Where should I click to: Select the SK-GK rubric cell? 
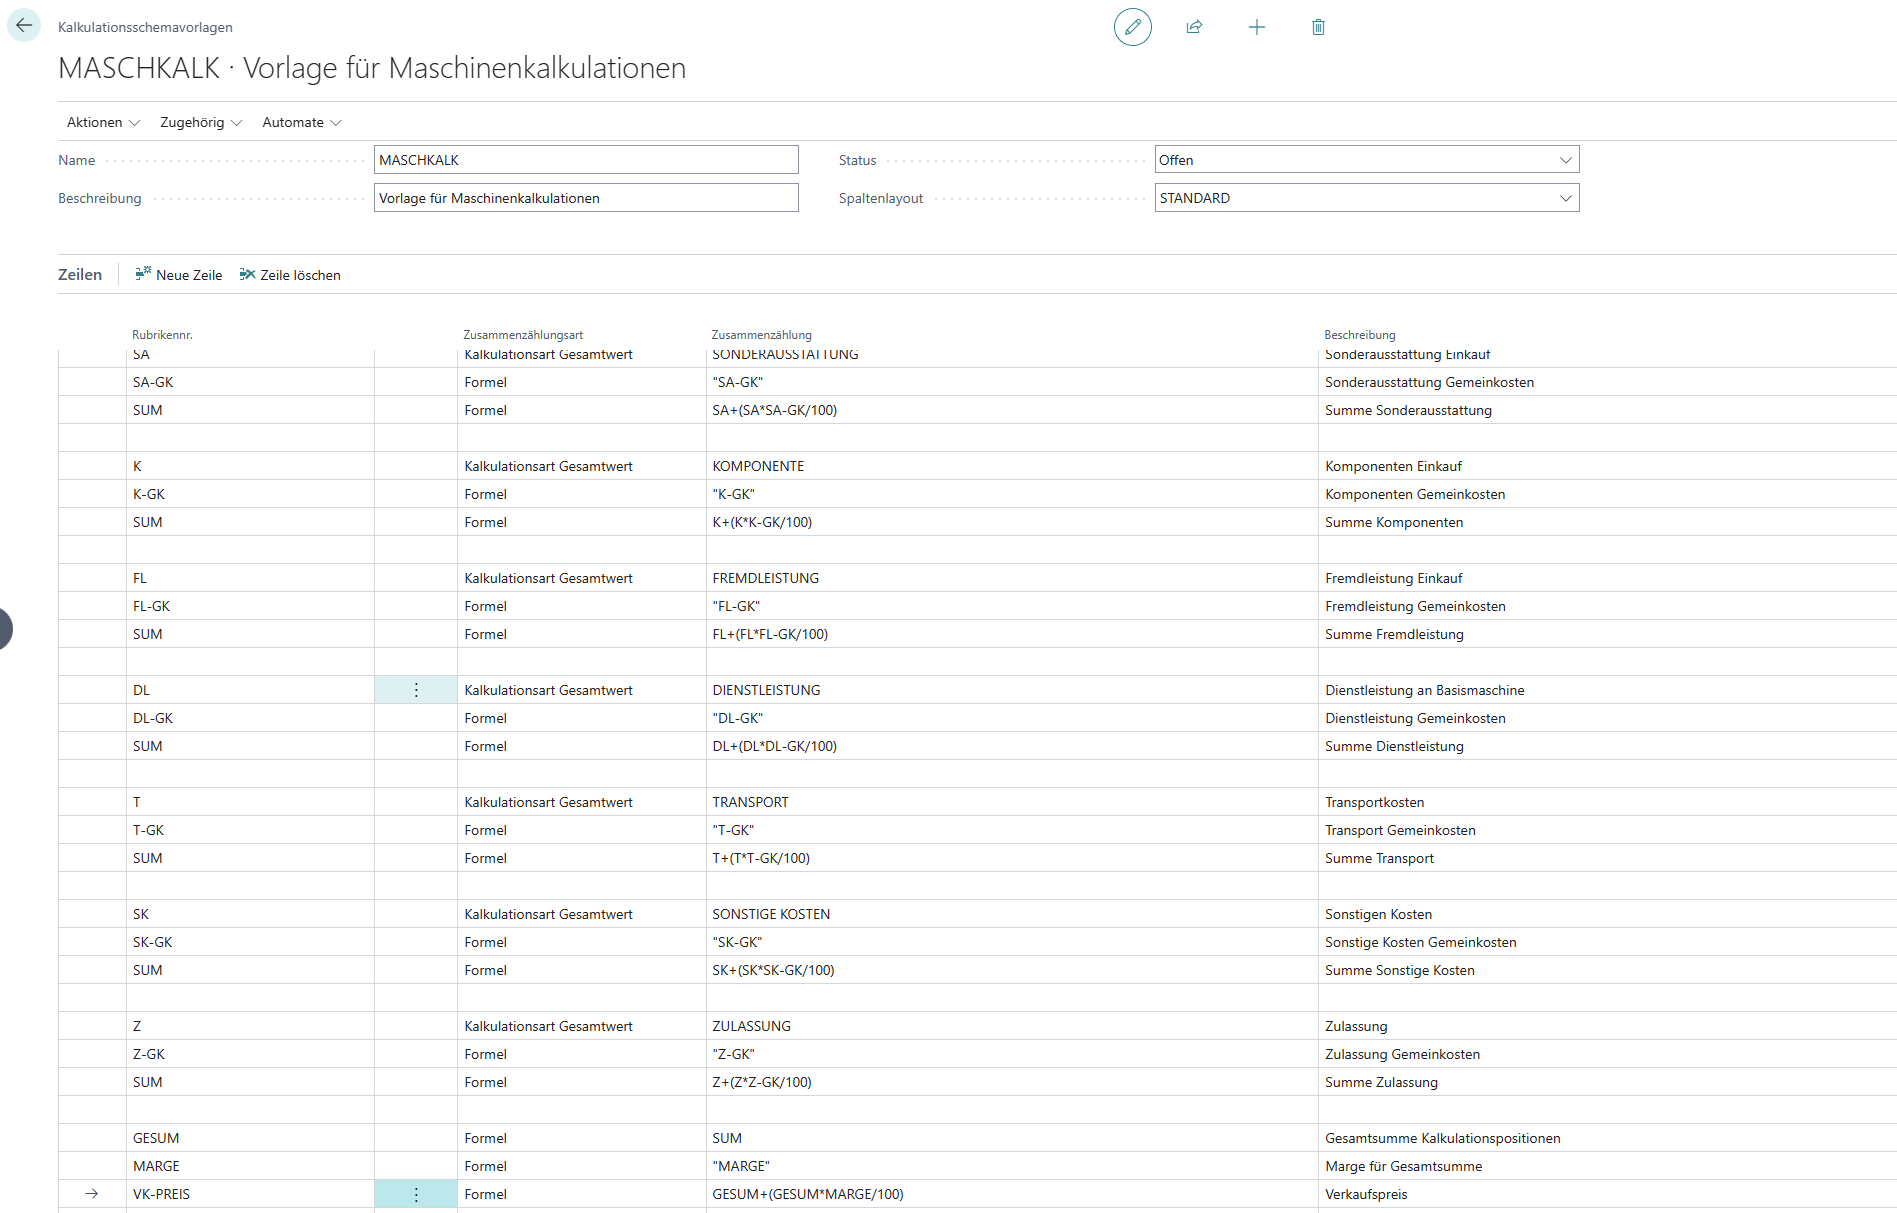[x=250, y=942]
